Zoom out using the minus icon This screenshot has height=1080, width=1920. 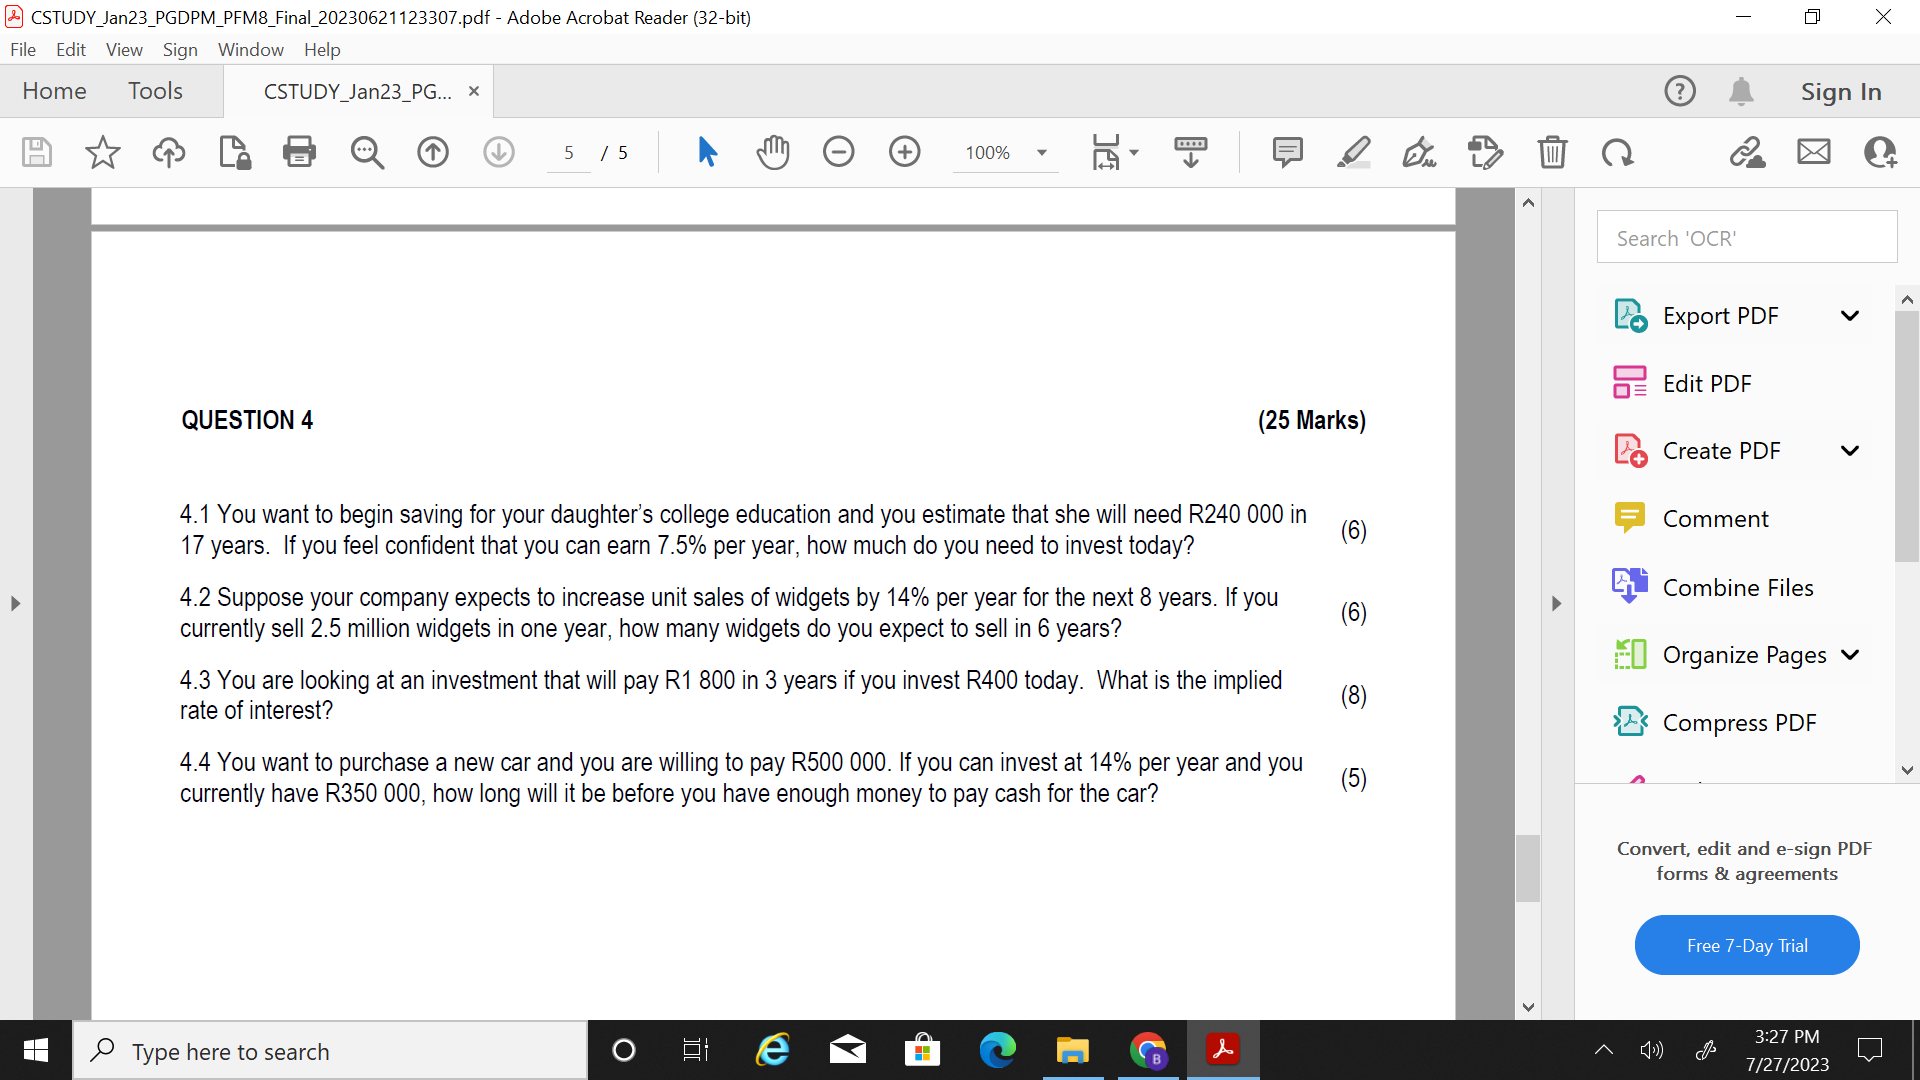[x=839, y=152]
